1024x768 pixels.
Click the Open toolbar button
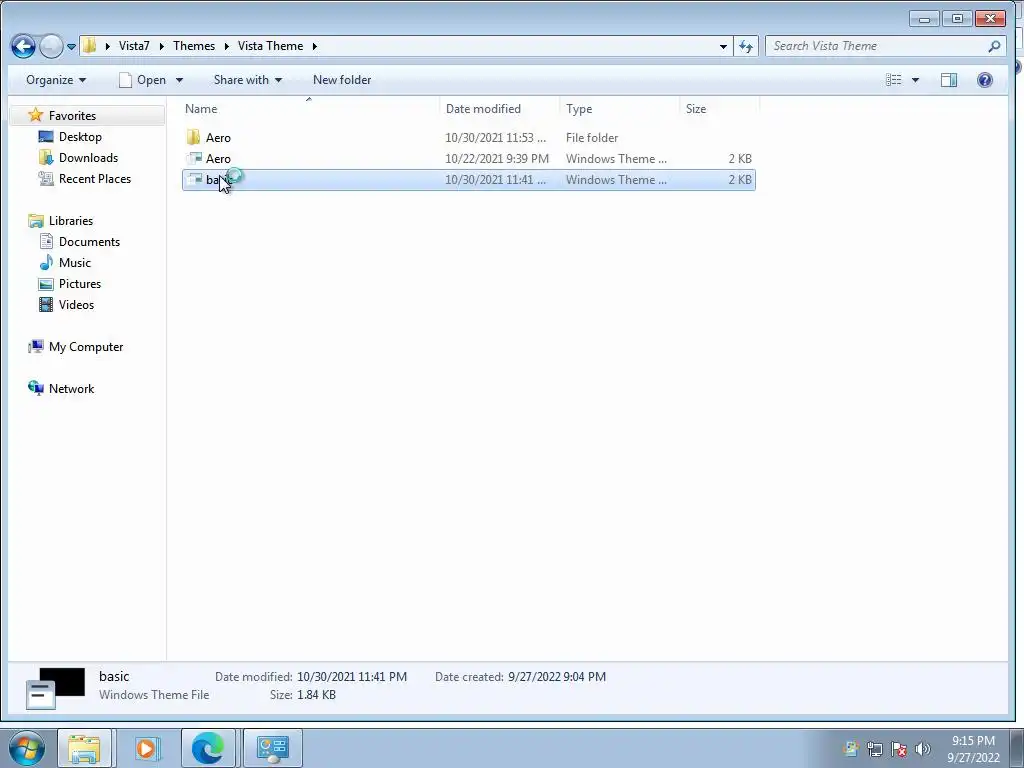(x=142, y=80)
